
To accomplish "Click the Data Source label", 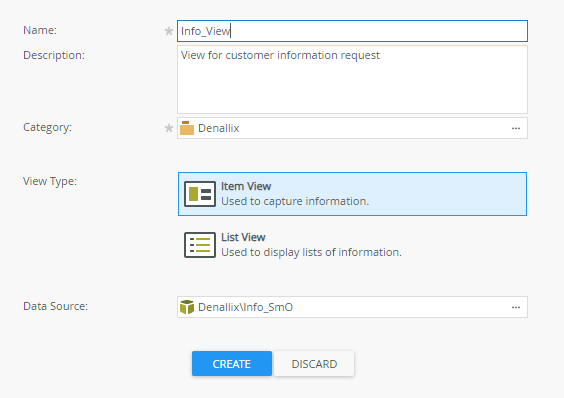I will tap(55, 306).
